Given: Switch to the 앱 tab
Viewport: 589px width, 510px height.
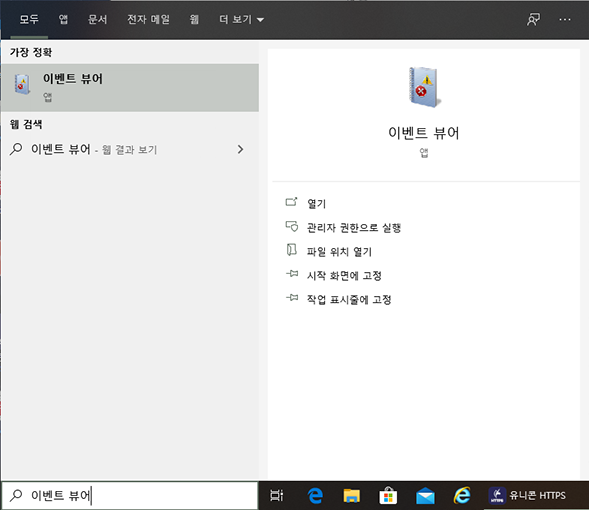Looking at the screenshot, I should tap(63, 20).
